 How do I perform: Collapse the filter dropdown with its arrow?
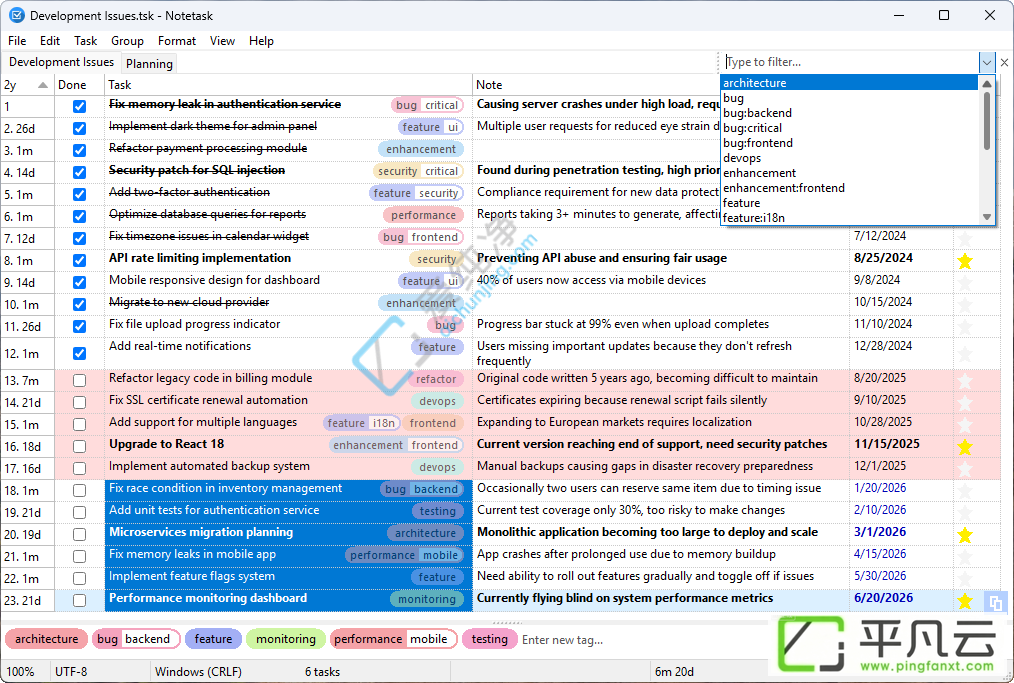[986, 63]
